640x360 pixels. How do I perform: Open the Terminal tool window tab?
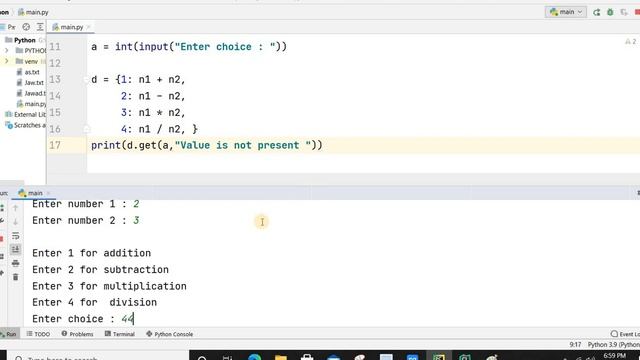click(x=120, y=334)
